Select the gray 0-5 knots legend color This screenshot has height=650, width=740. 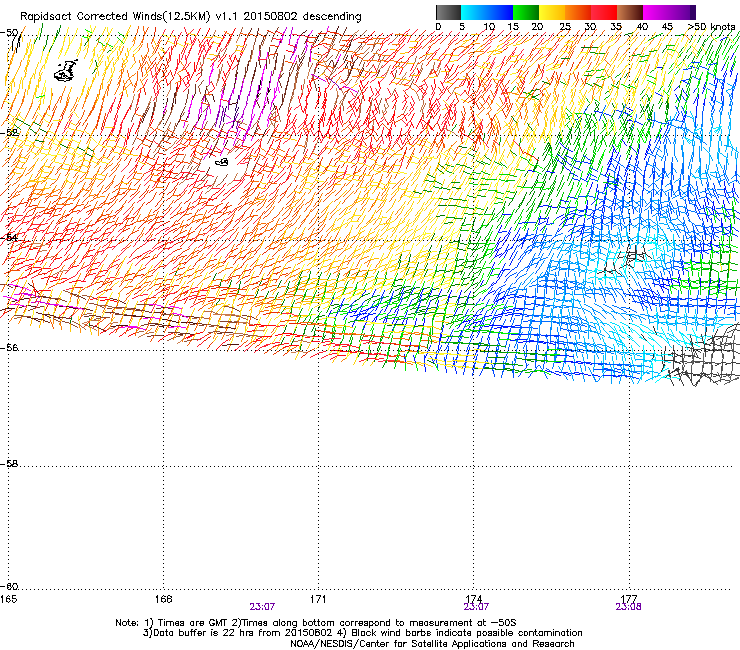[x=448, y=12]
